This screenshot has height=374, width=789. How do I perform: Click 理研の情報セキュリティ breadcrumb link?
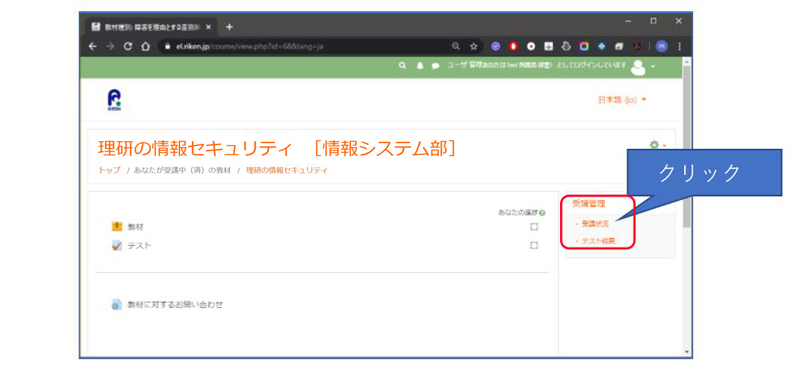coord(287,170)
